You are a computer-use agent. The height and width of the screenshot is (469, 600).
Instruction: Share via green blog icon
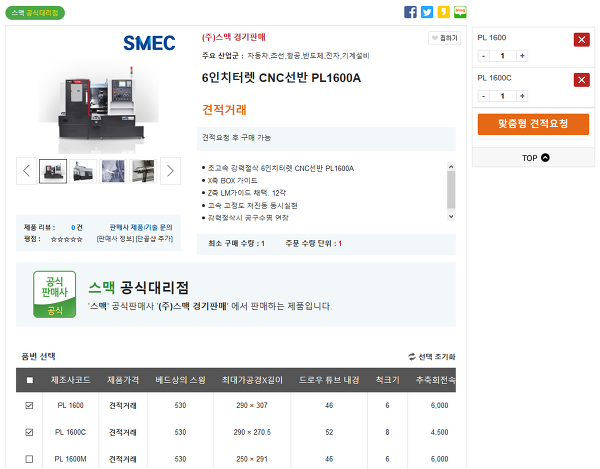pyautogui.click(x=460, y=12)
